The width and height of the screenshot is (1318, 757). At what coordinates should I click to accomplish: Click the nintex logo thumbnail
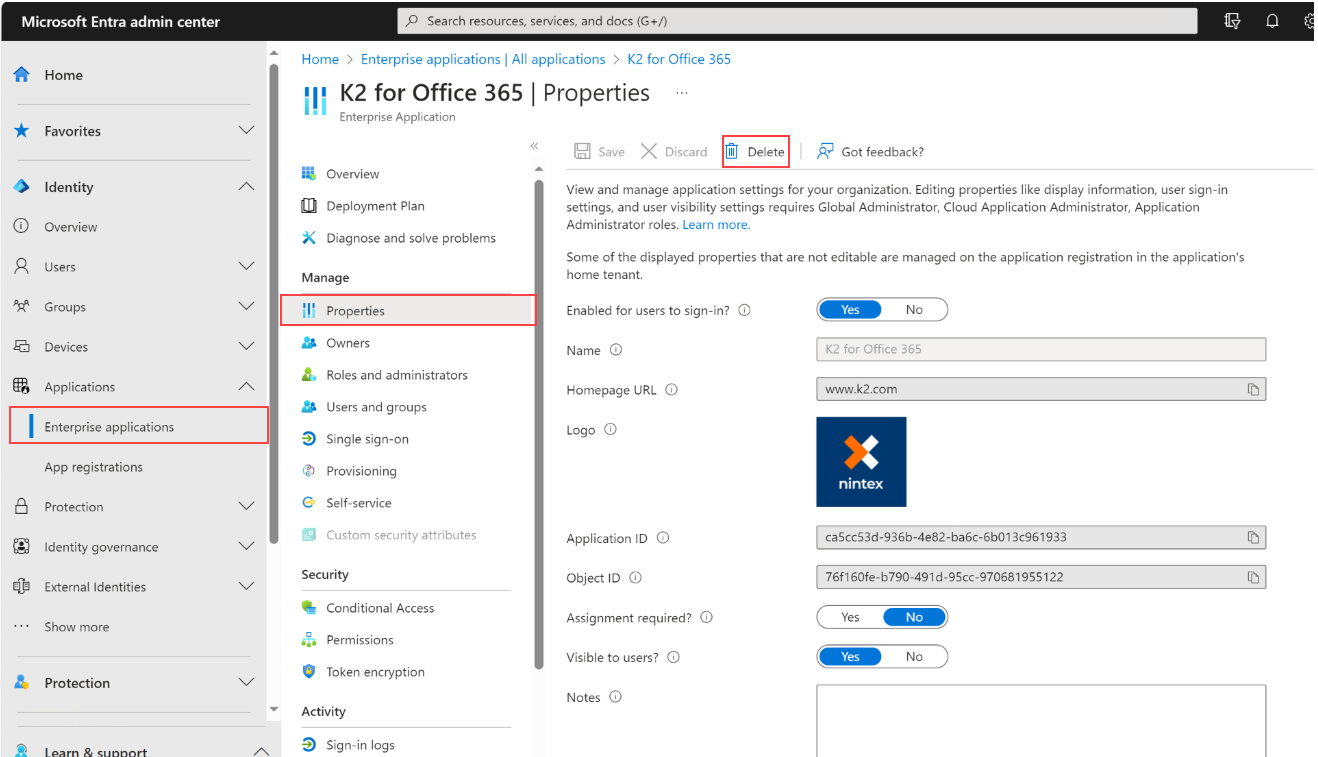[x=861, y=462]
